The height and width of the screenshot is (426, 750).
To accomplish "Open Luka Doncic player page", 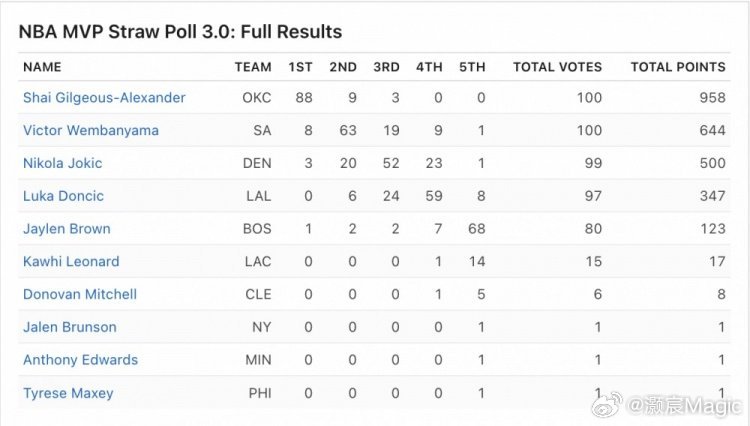I will (63, 196).
